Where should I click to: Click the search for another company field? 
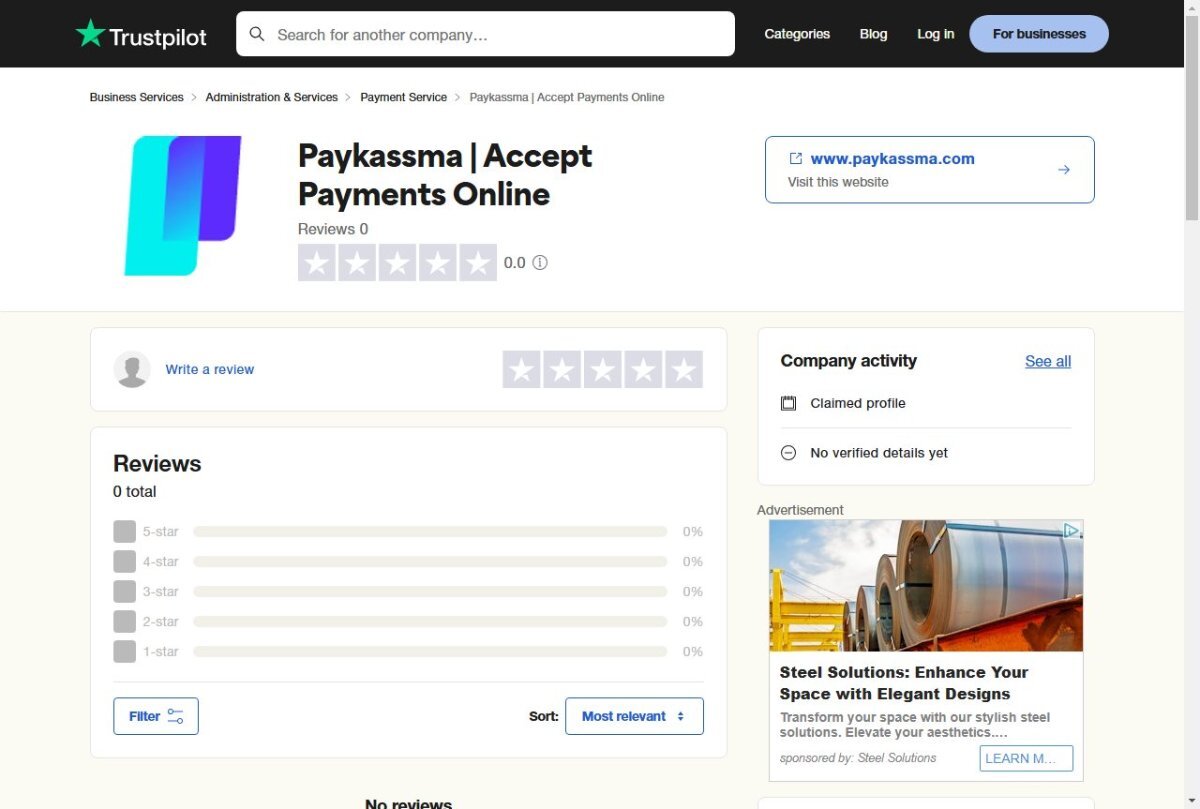(485, 34)
